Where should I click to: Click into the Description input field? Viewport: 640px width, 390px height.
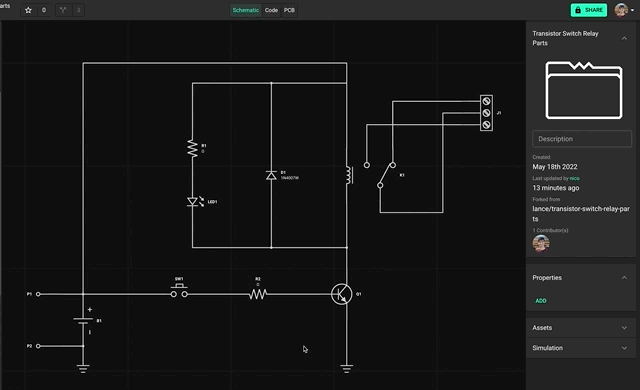tap(582, 139)
